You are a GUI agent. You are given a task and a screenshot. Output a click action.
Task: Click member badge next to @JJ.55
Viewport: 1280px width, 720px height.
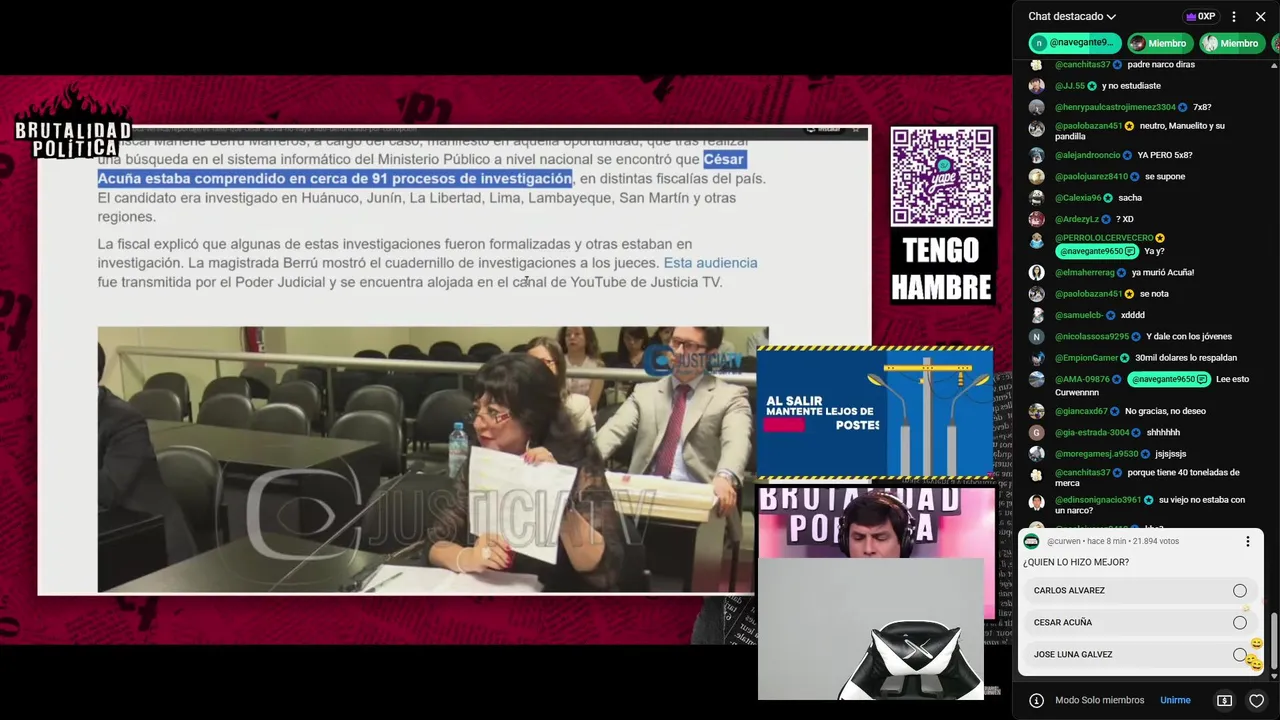pyautogui.click(x=1092, y=86)
